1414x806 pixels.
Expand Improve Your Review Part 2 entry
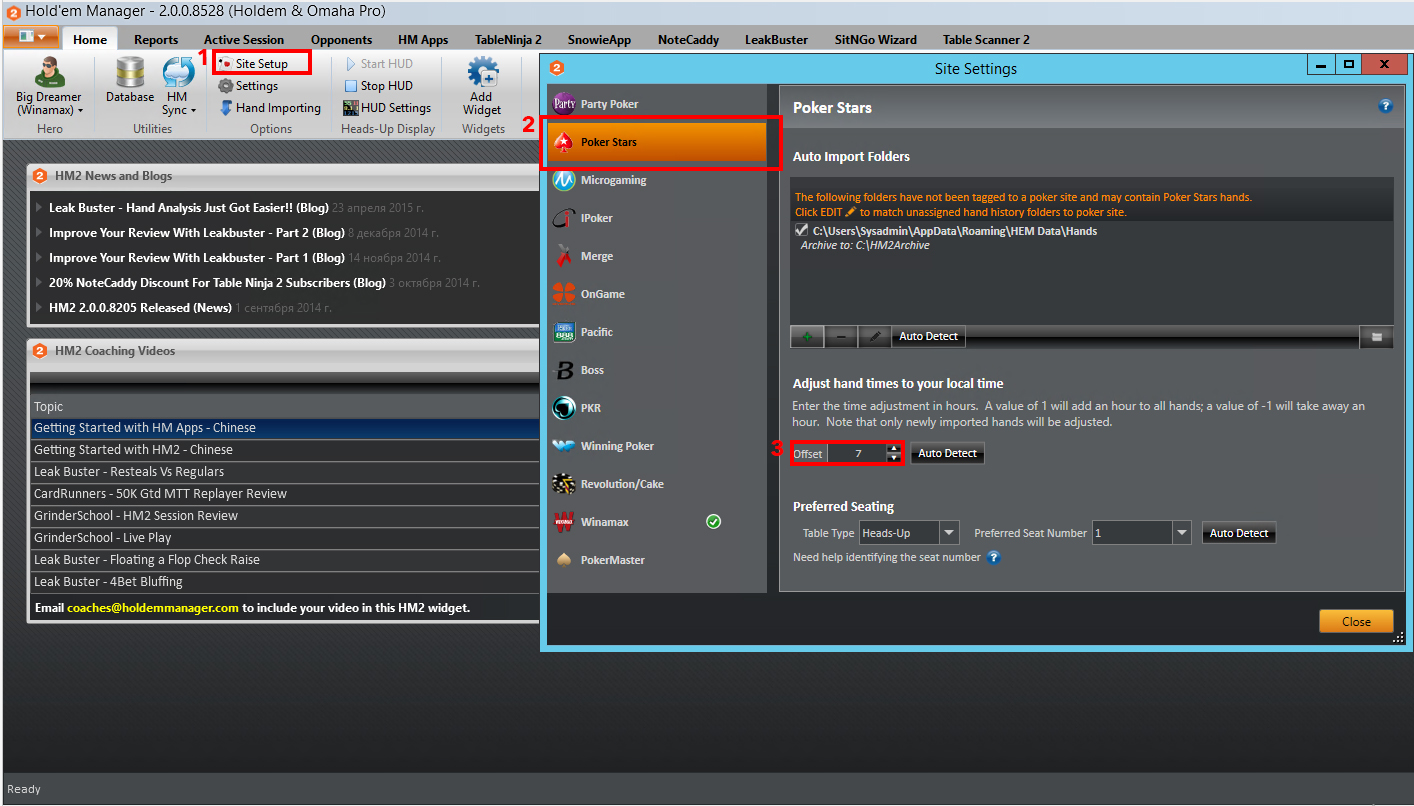[39, 233]
